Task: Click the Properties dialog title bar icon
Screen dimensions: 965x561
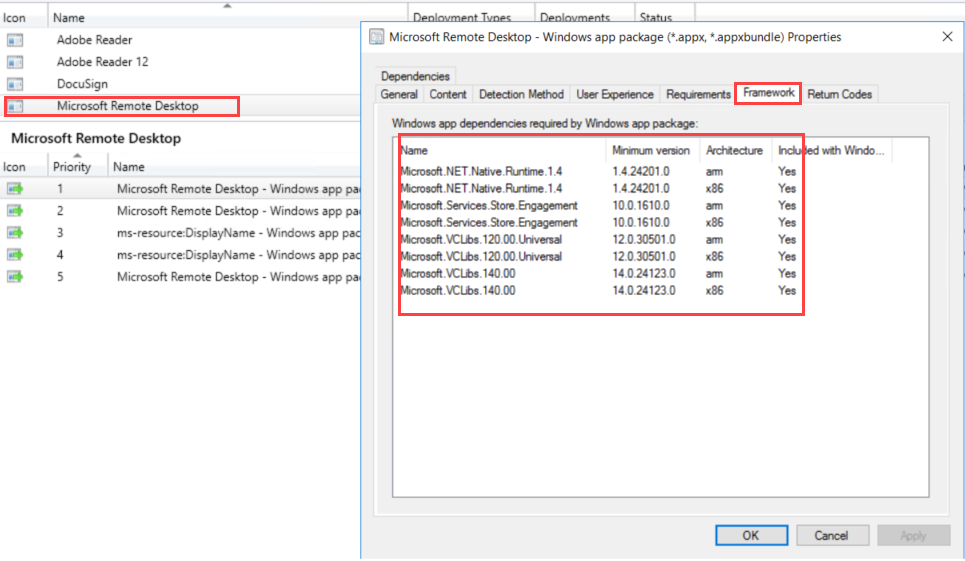Action: point(376,37)
